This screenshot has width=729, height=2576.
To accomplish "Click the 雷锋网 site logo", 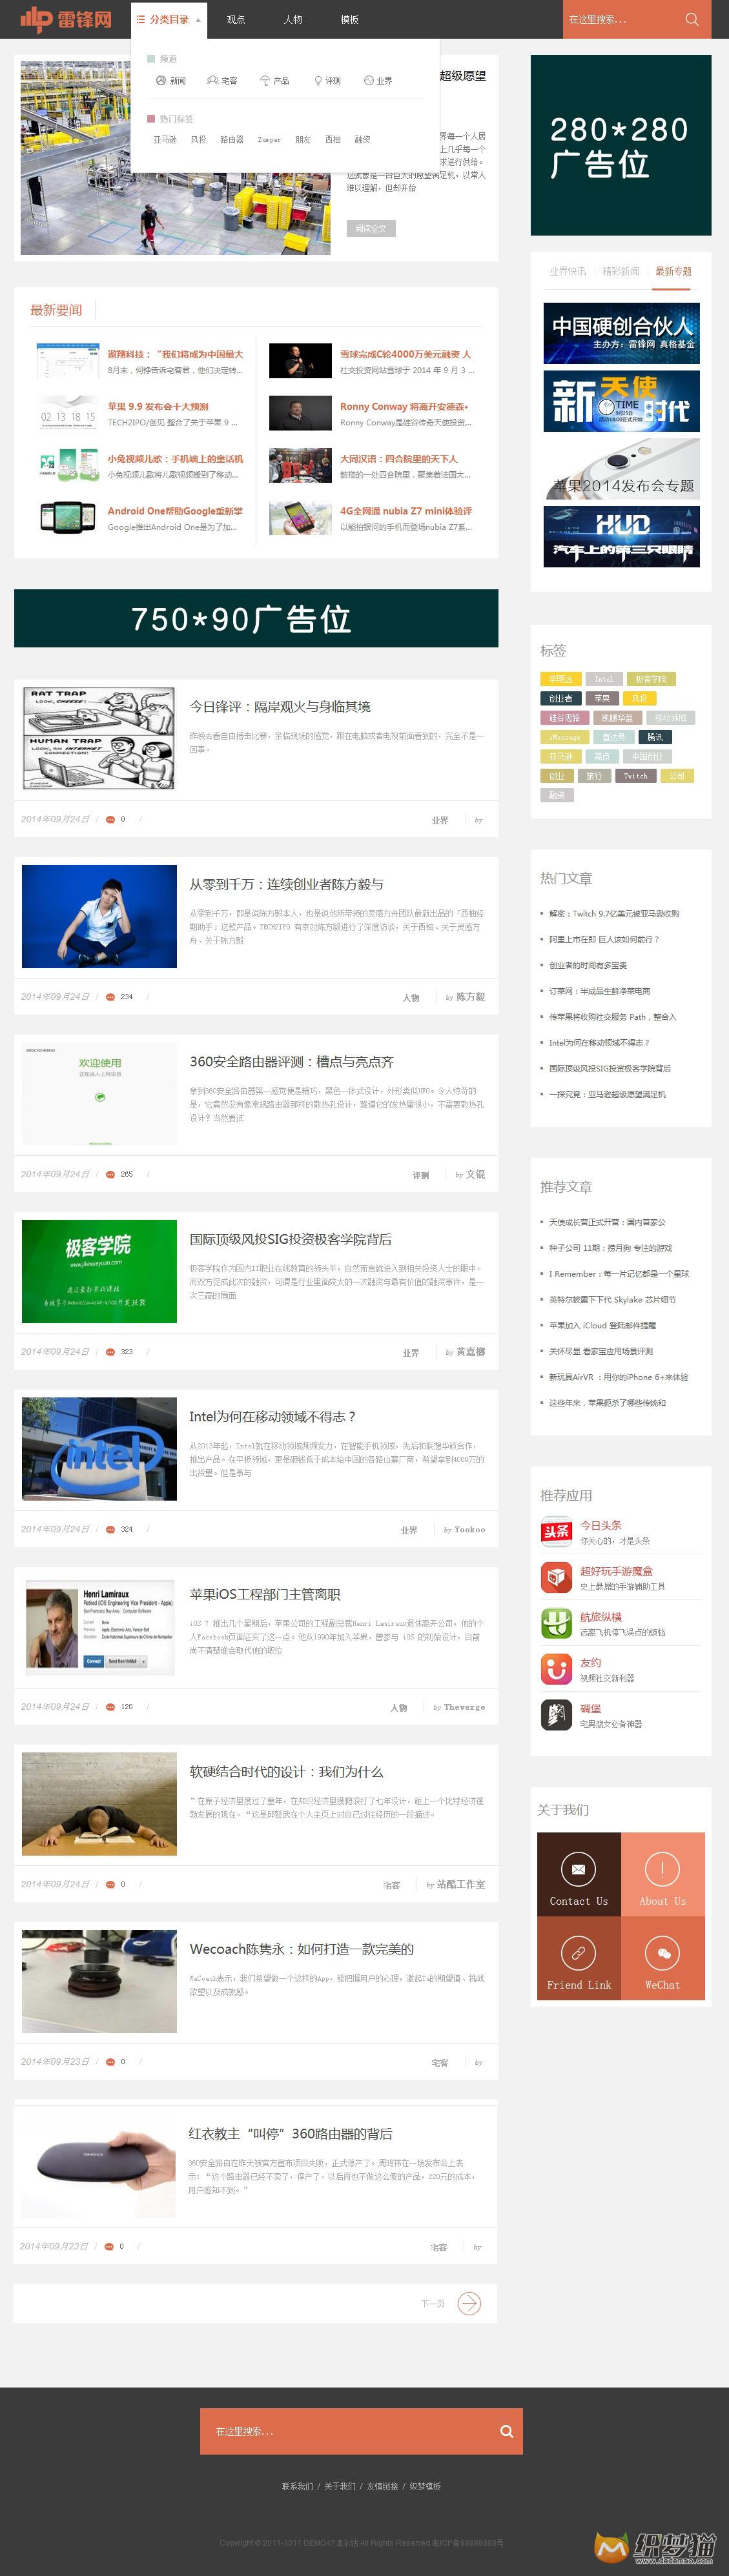I will pos(66,19).
